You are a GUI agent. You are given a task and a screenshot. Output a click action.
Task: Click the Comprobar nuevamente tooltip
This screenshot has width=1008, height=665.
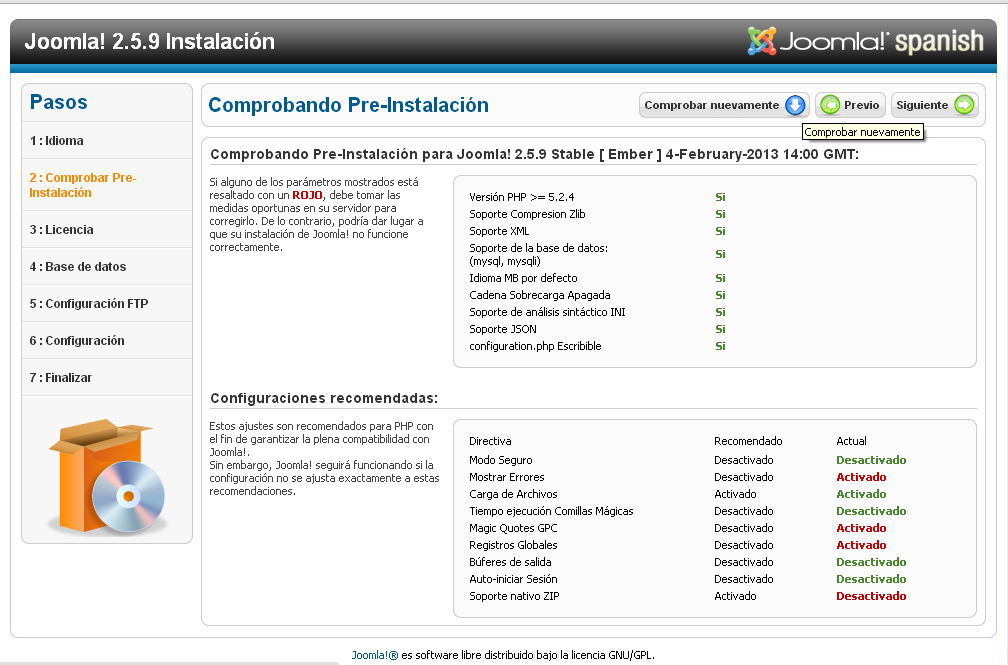pyautogui.click(x=863, y=132)
